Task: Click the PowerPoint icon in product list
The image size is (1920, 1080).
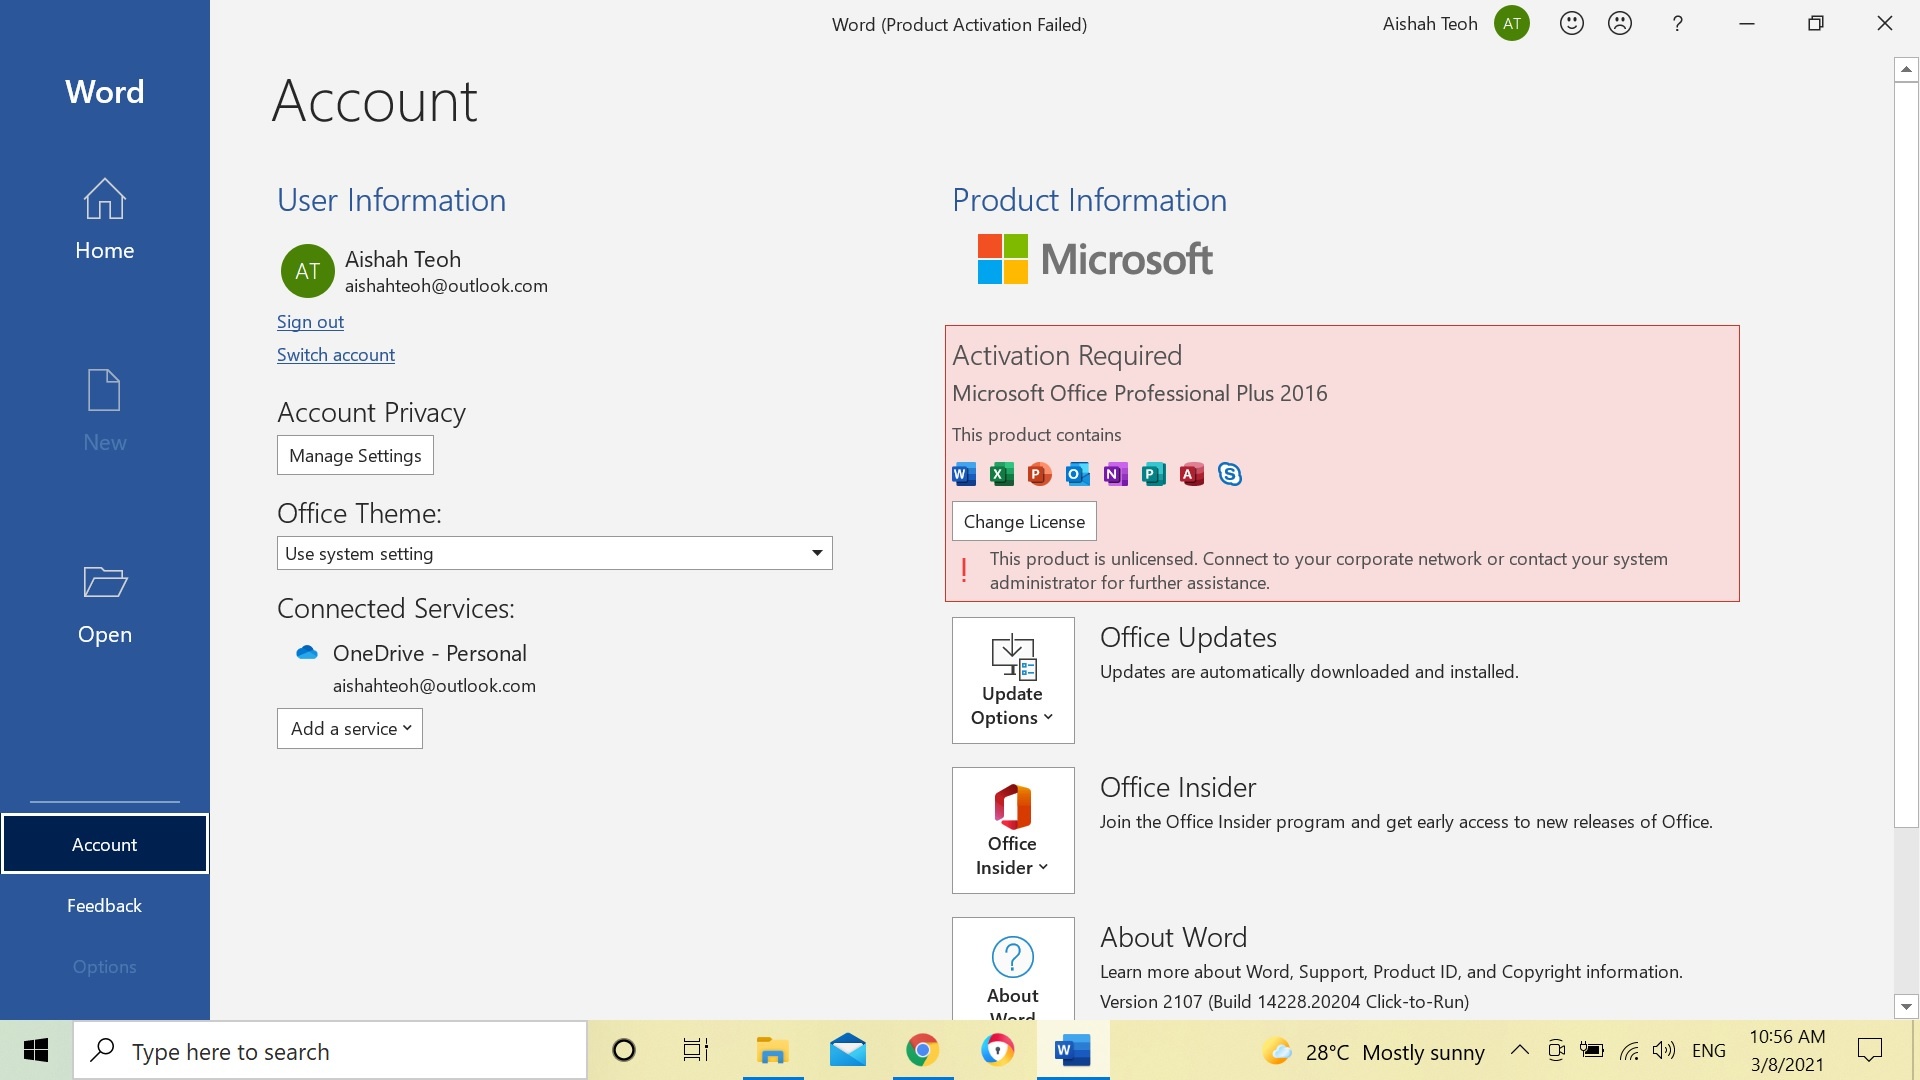Action: click(x=1040, y=474)
